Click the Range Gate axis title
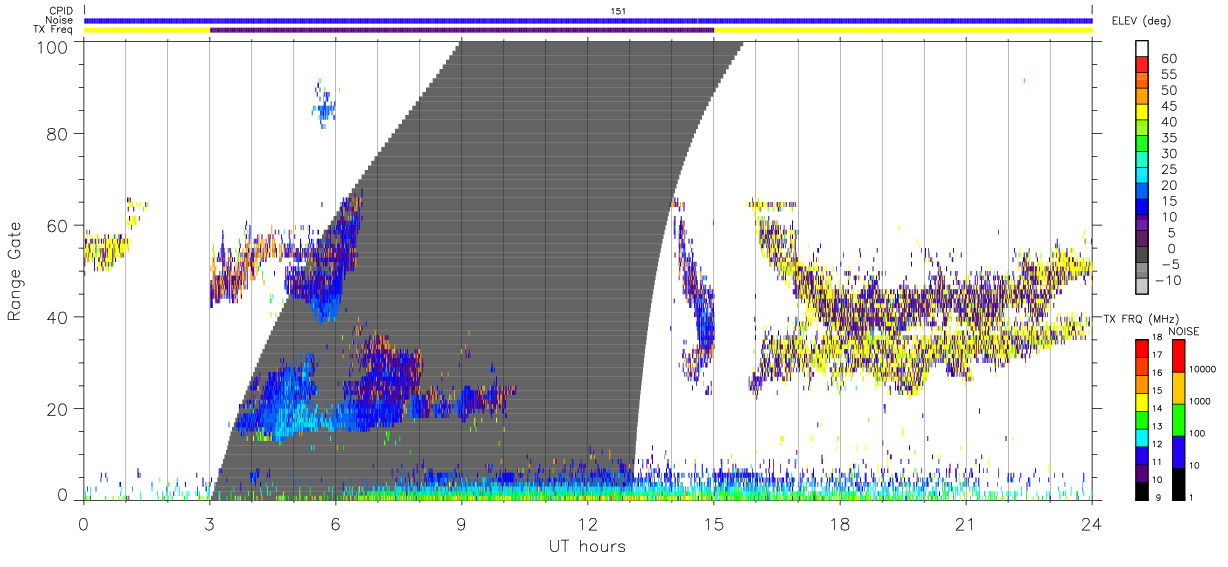Screen dimensions: 1228x567 tap(15, 271)
